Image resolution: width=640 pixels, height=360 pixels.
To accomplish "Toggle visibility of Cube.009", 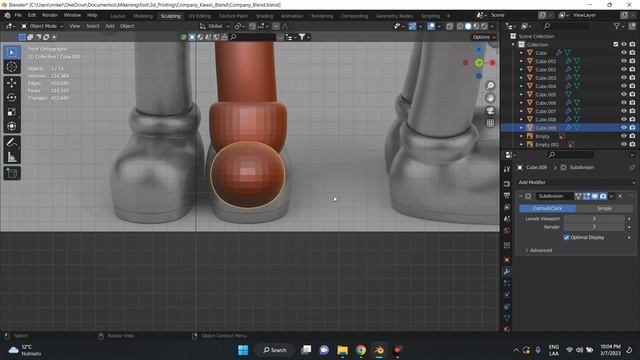I will coord(624,128).
